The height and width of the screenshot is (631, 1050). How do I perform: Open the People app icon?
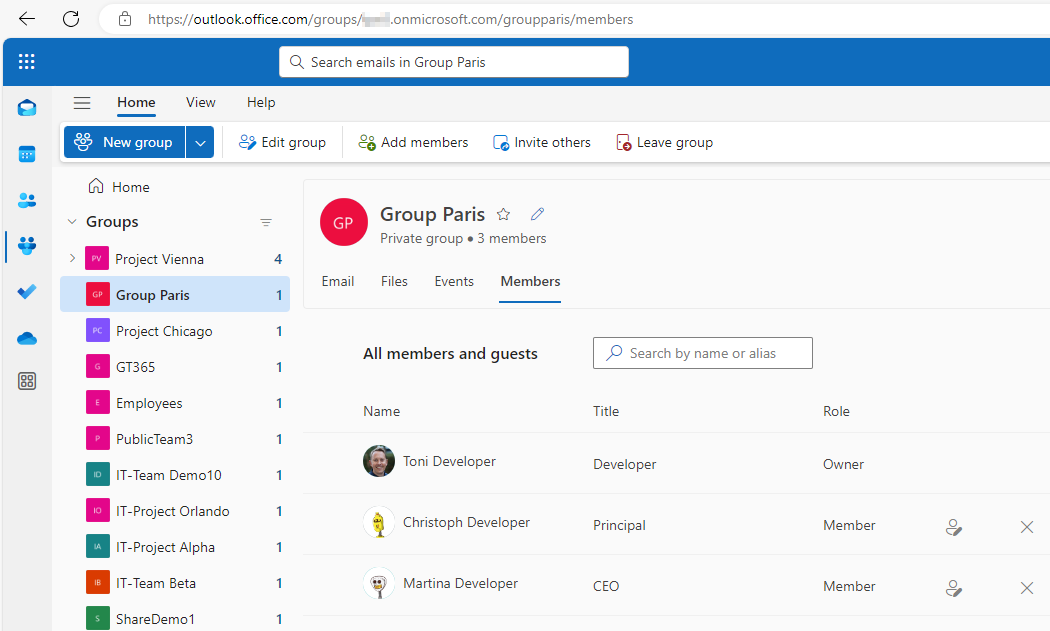tap(27, 200)
